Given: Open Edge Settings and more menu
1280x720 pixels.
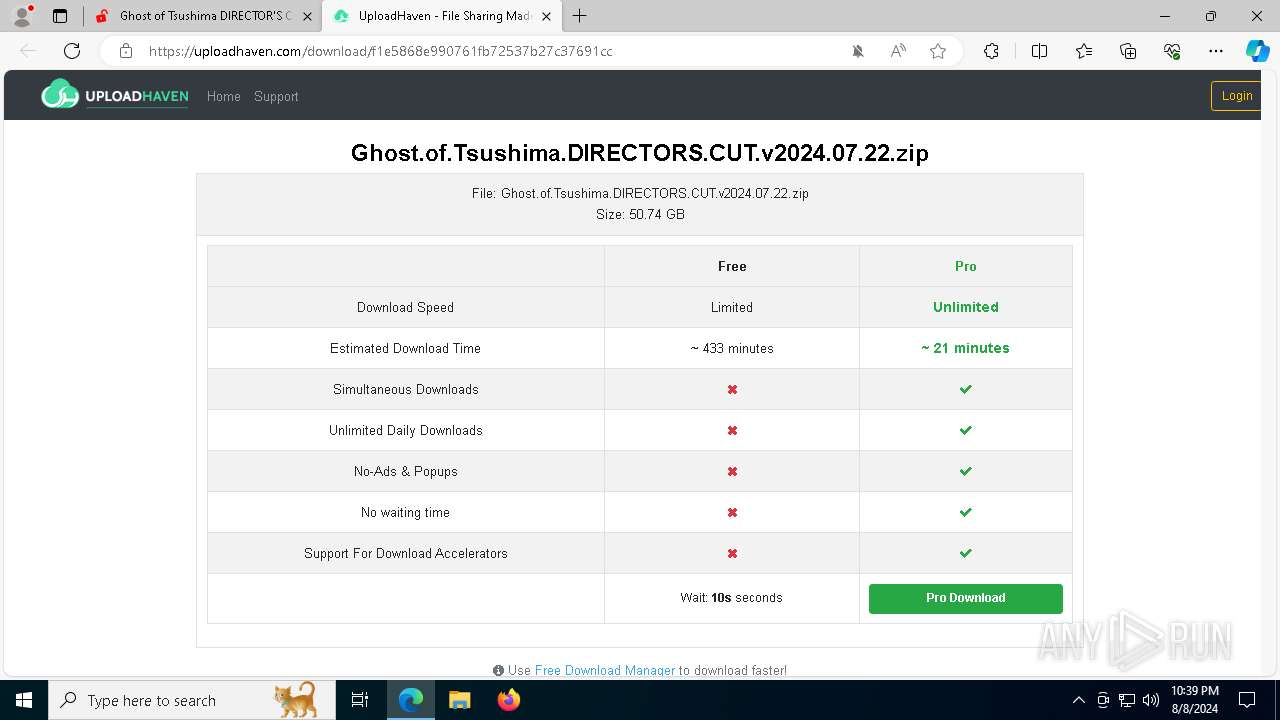Looking at the screenshot, I should click(x=1216, y=51).
